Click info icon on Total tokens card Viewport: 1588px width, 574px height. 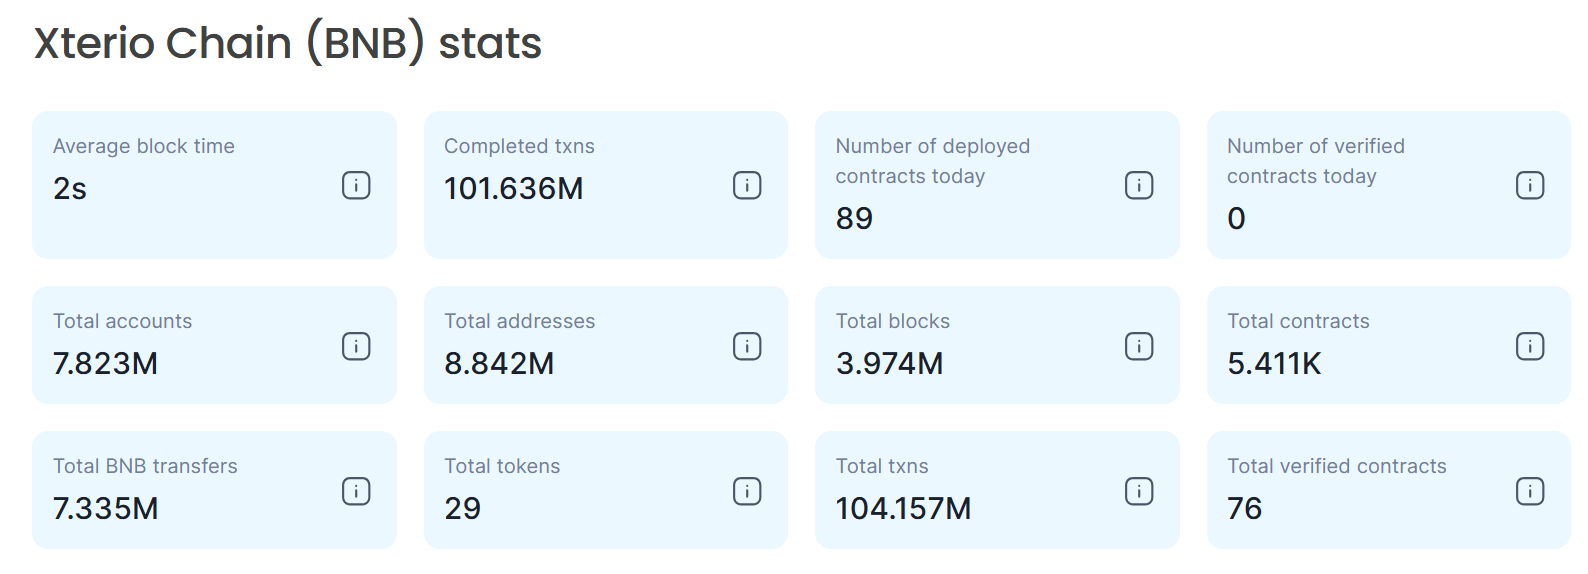[x=747, y=491]
